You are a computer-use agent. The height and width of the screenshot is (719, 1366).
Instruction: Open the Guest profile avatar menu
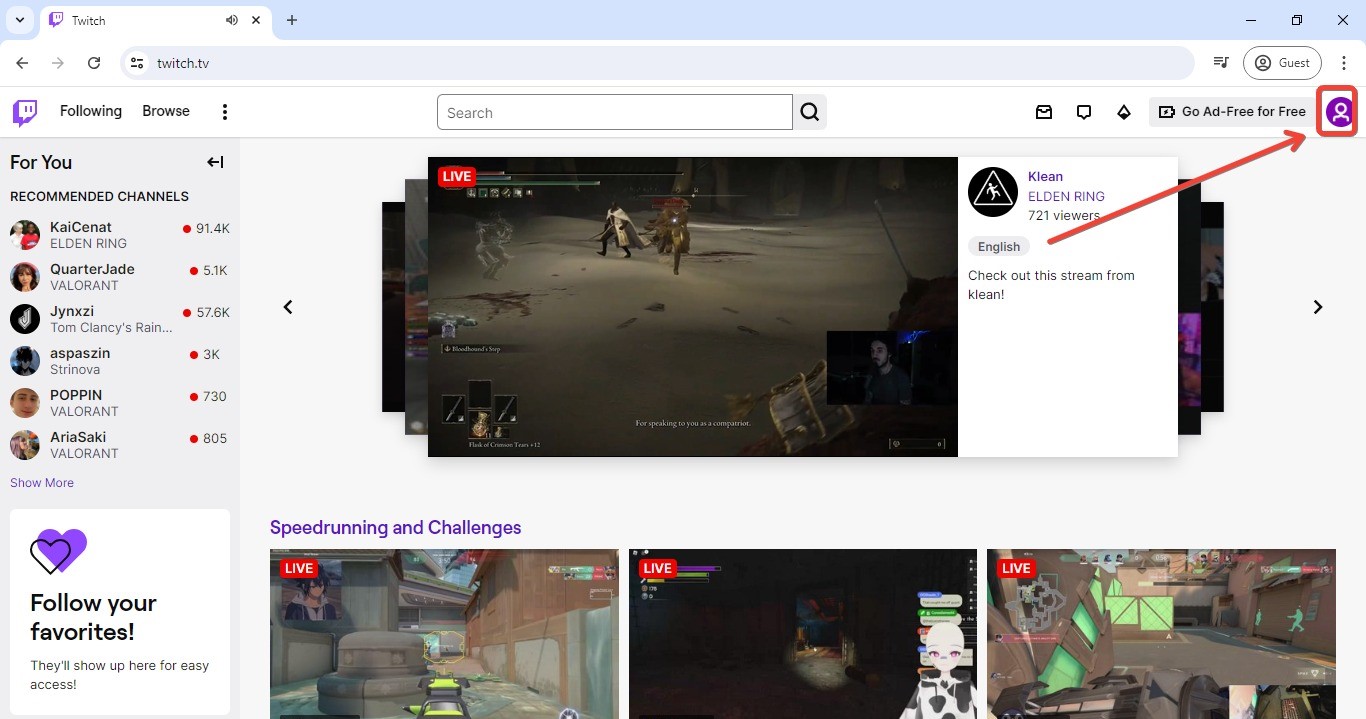1337,112
